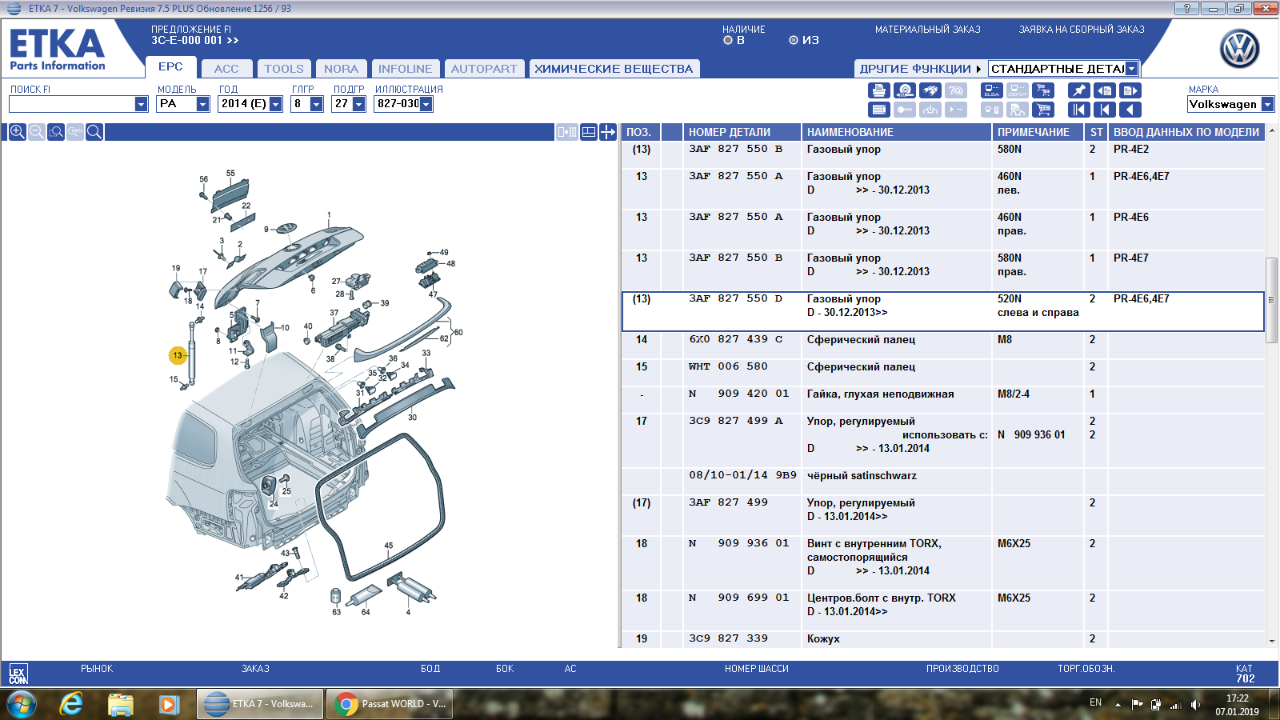1280x720 pixels.
Task: Select part row 3AF 827 550 D
Action: 942,311
